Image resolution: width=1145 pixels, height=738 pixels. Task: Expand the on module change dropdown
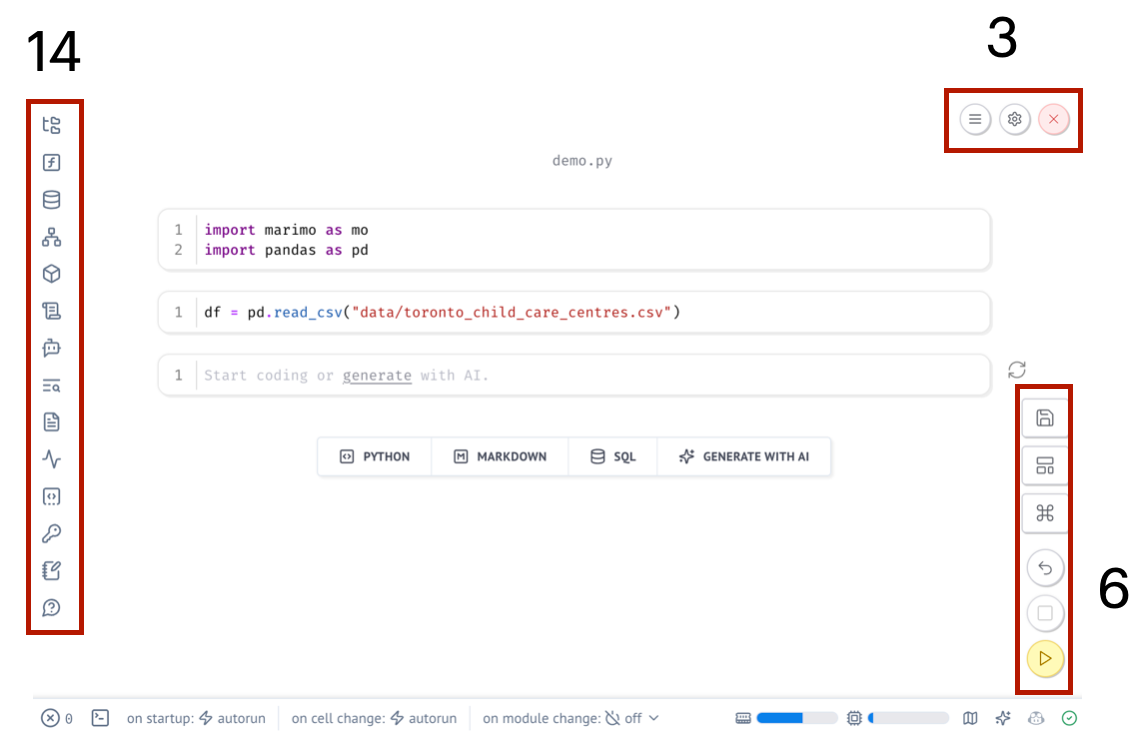632,718
